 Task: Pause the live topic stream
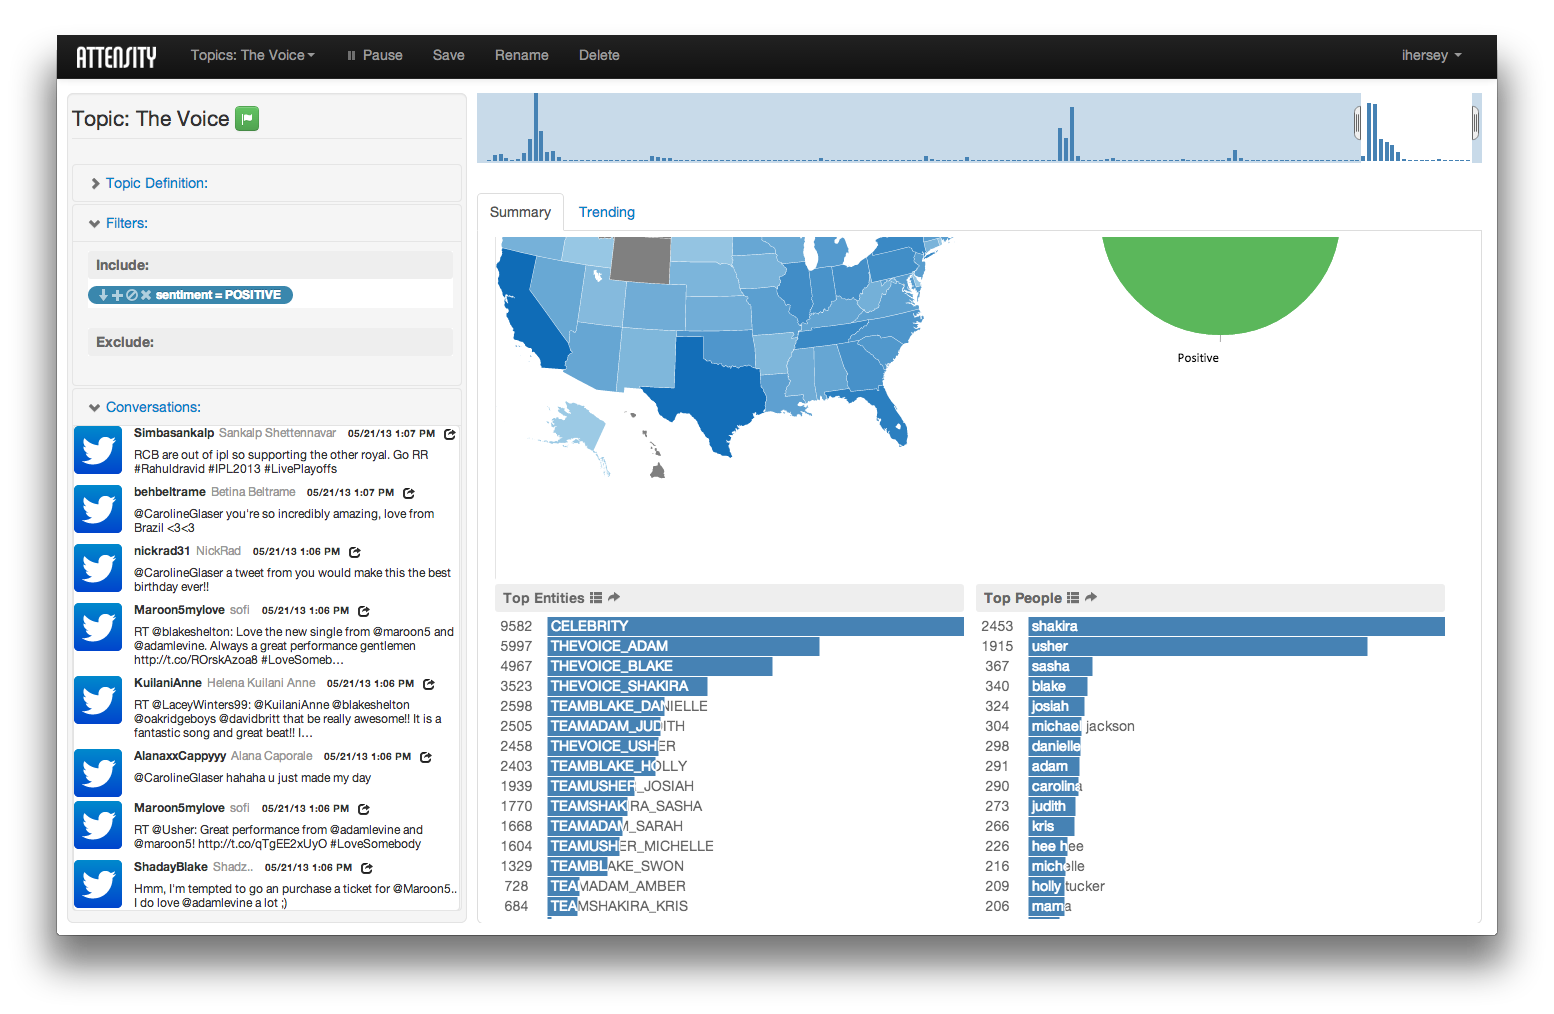tap(374, 56)
